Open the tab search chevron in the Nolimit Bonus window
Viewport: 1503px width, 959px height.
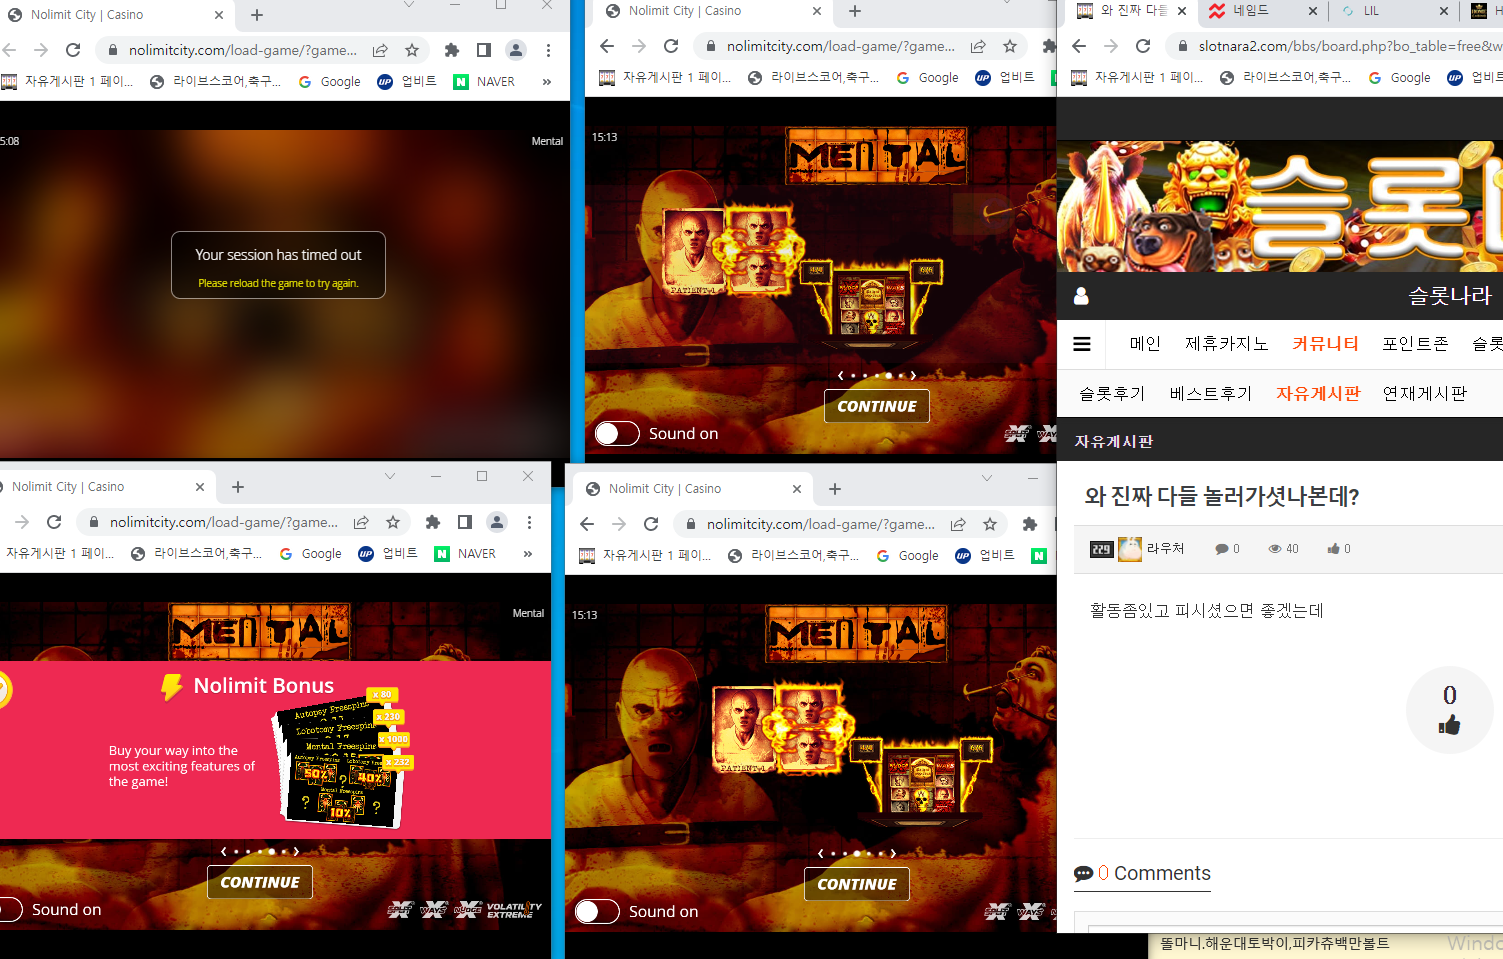tap(390, 476)
